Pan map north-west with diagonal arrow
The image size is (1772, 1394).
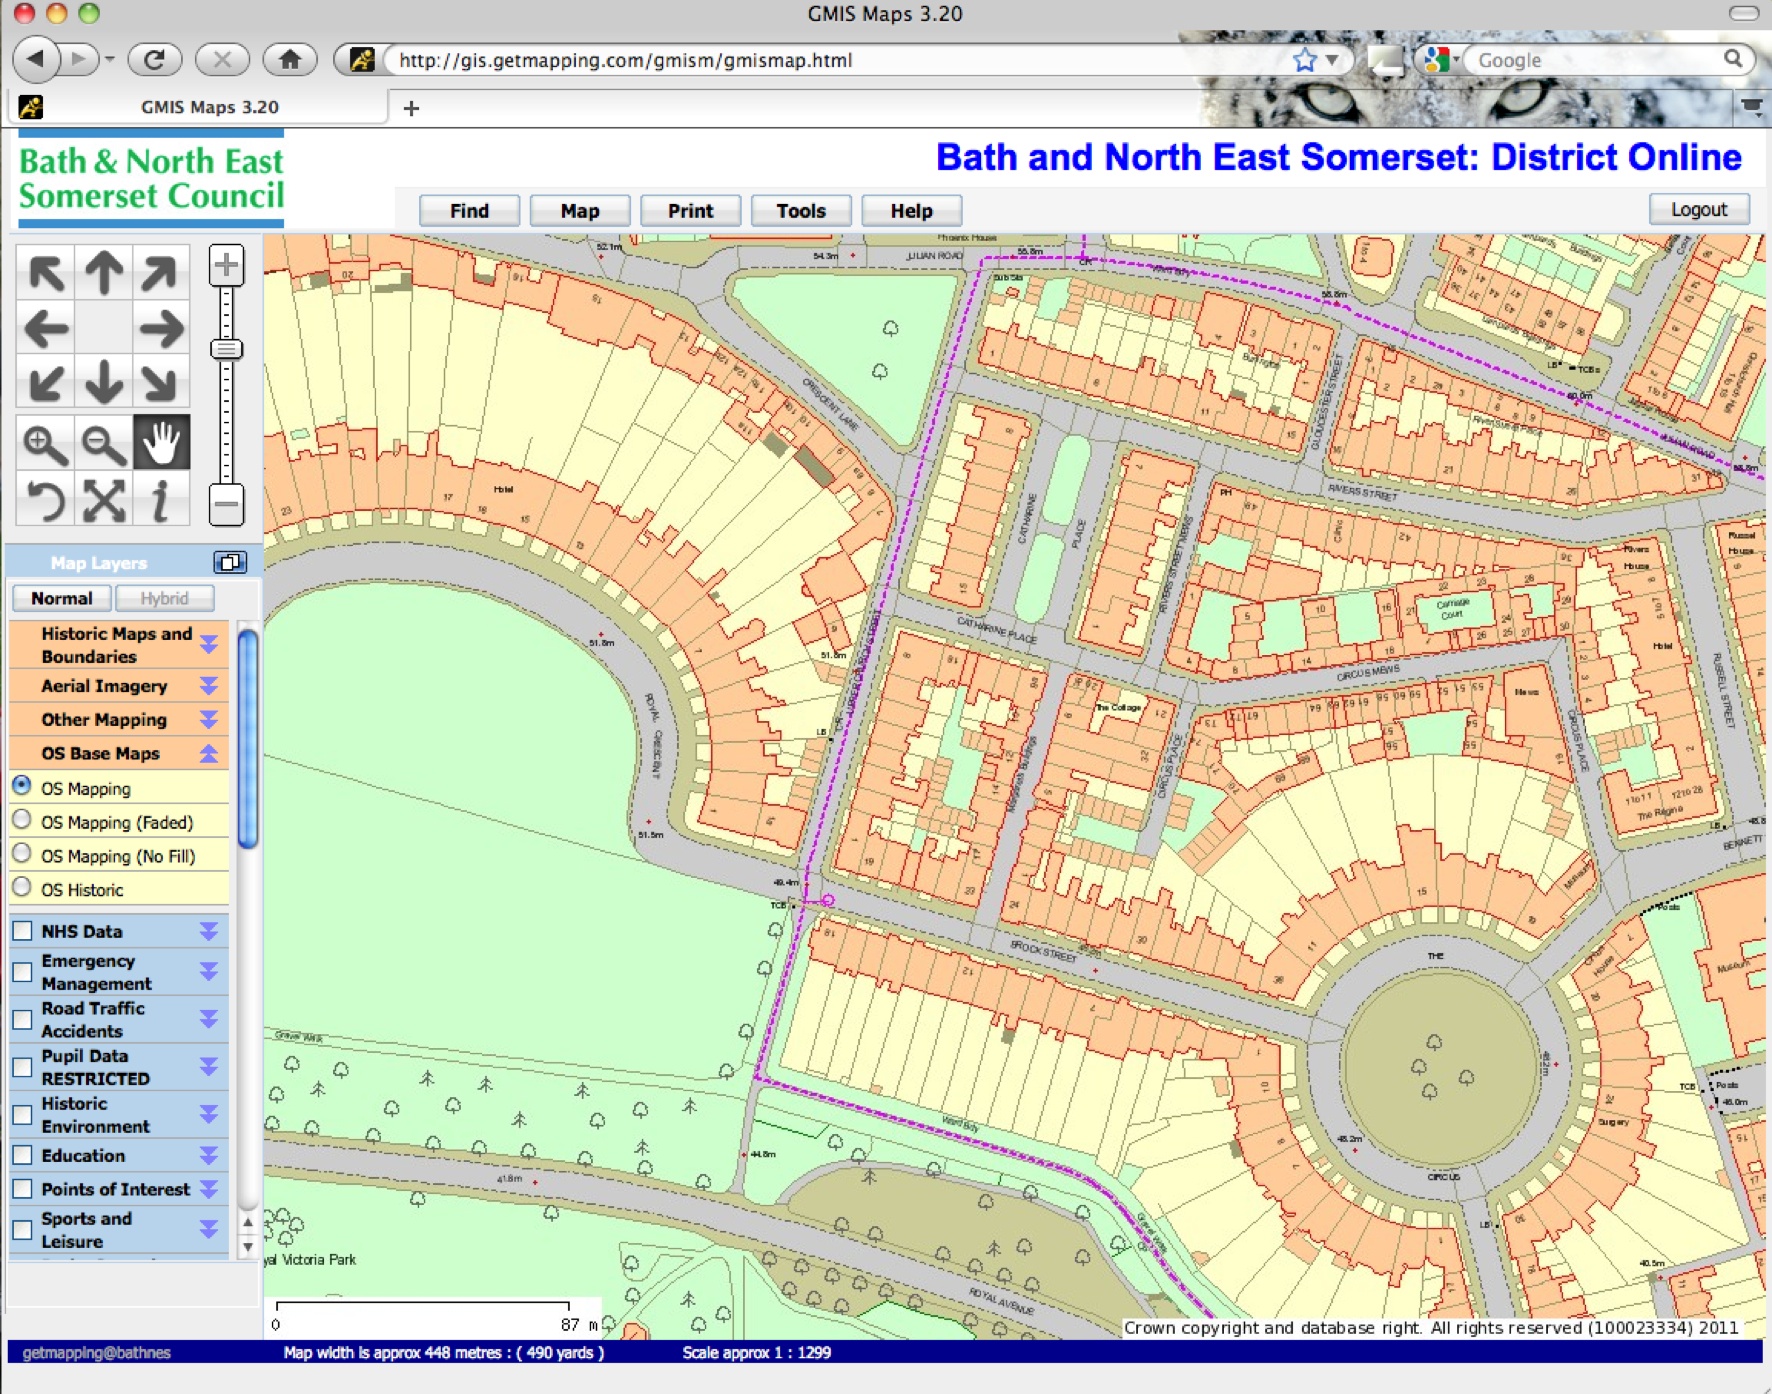46,272
